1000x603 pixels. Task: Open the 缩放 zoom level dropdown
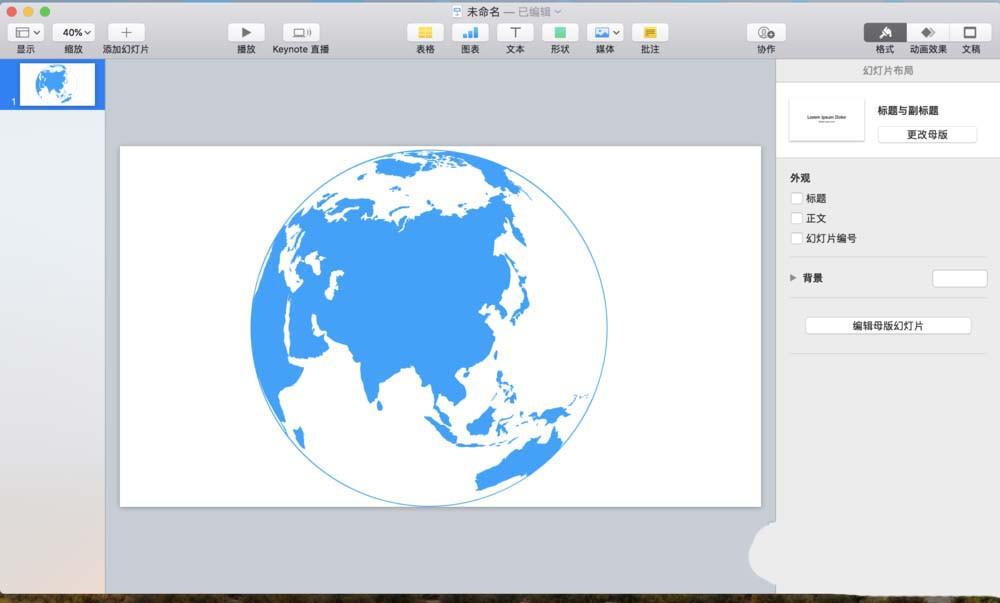click(74, 31)
